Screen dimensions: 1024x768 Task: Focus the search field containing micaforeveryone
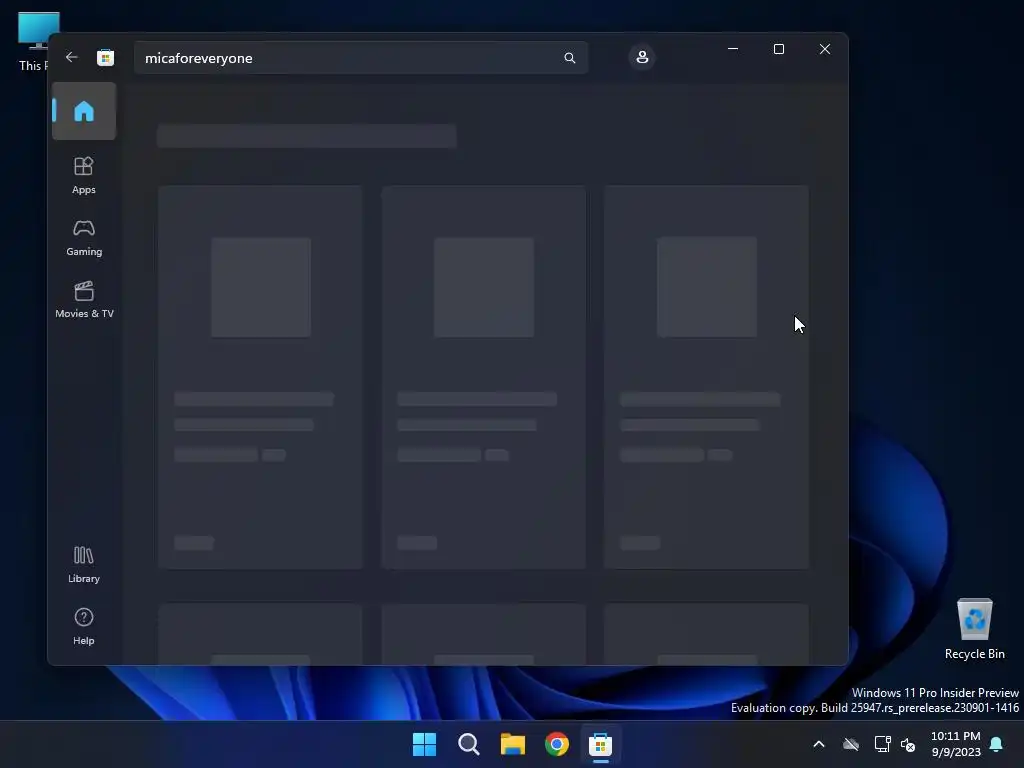[x=360, y=58]
